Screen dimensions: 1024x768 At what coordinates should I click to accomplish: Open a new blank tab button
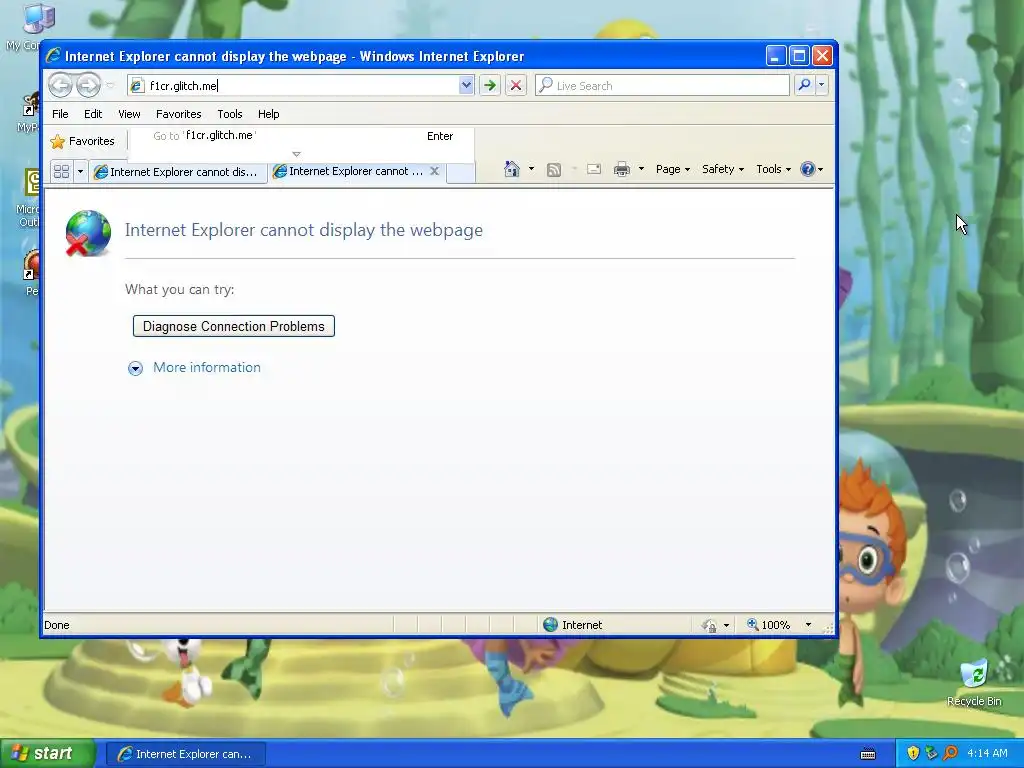pos(460,173)
